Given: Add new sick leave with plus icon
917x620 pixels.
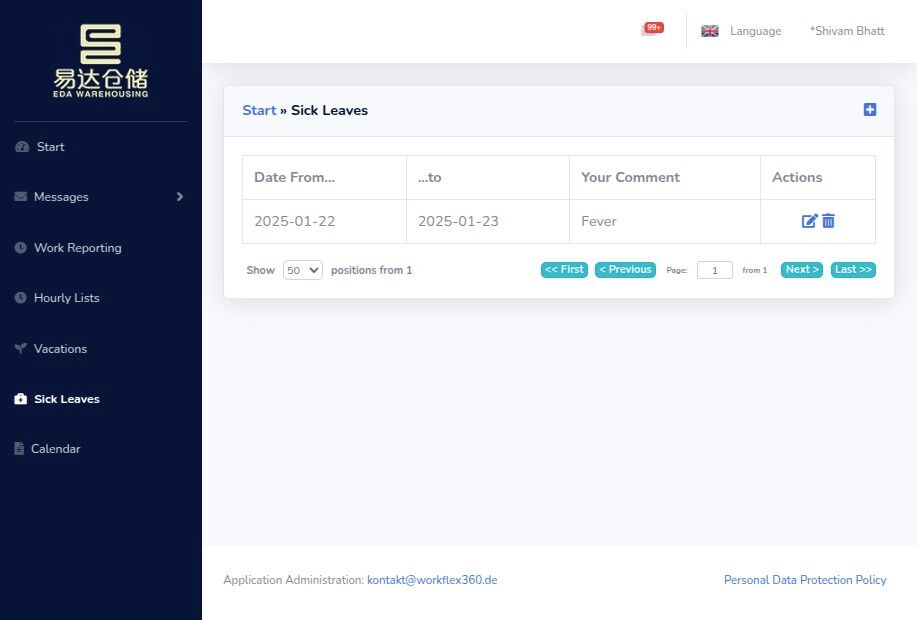Looking at the screenshot, I should coord(870,109).
